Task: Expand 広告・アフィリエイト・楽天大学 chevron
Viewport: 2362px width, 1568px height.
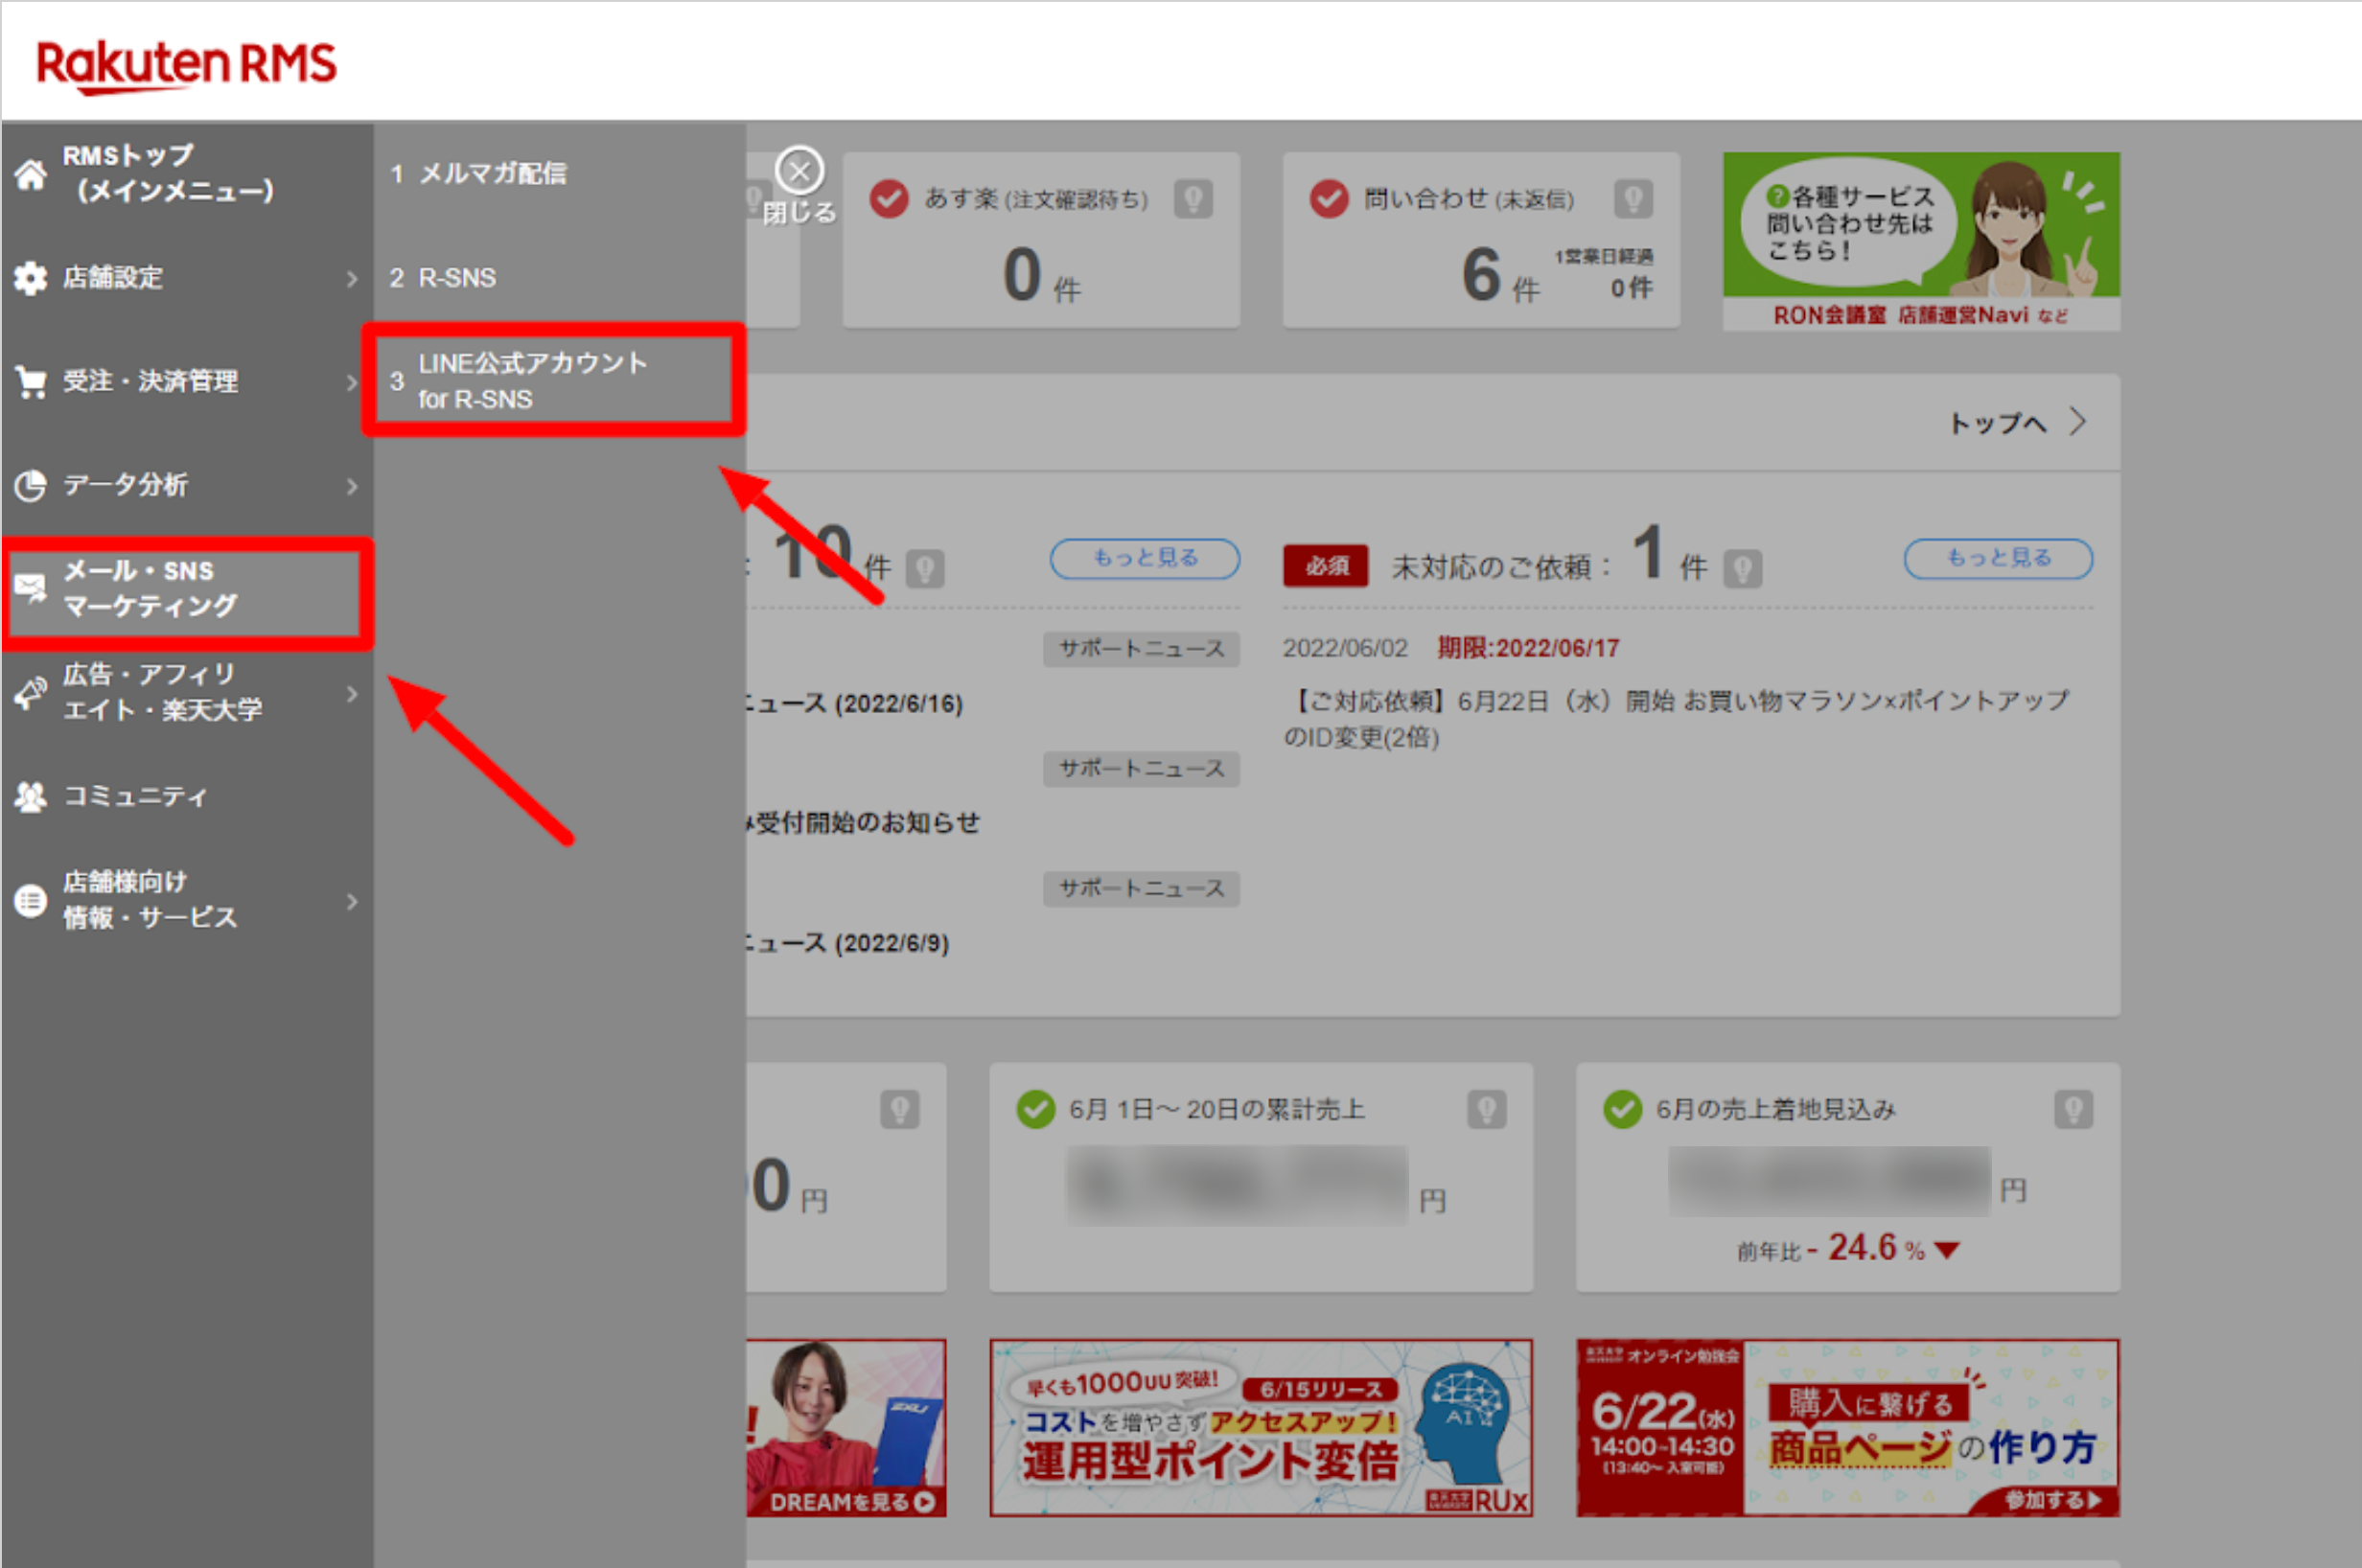Action: click(351, 693)
